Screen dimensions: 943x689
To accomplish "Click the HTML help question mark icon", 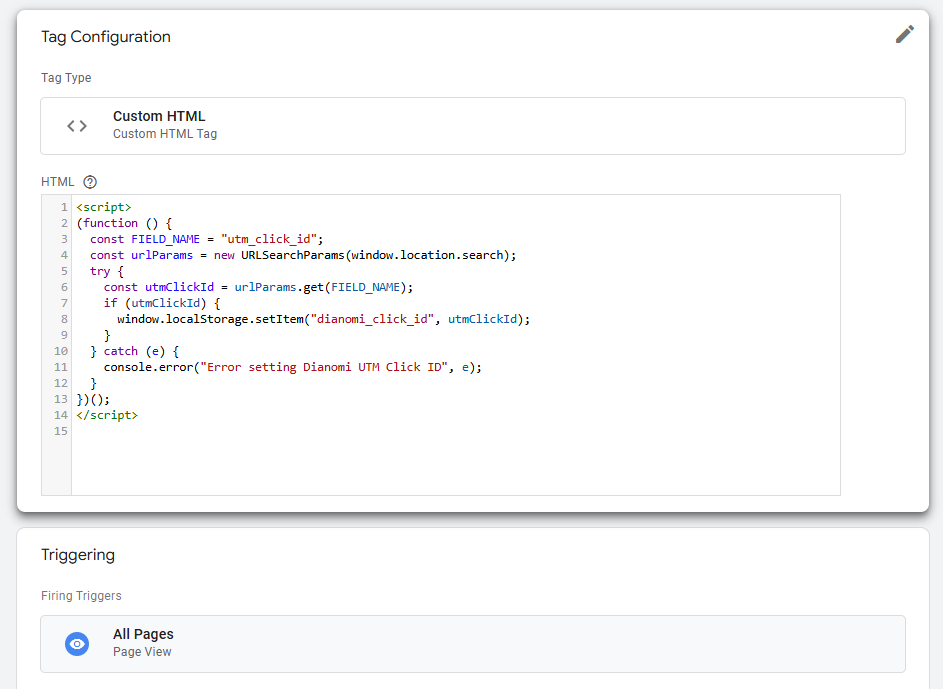I will (90, 182).
